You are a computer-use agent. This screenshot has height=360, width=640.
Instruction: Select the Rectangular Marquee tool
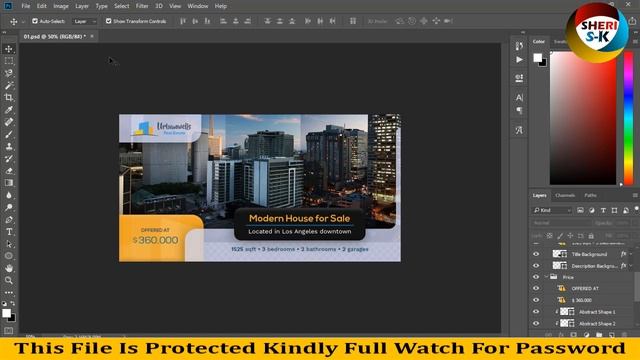[9, 61]
